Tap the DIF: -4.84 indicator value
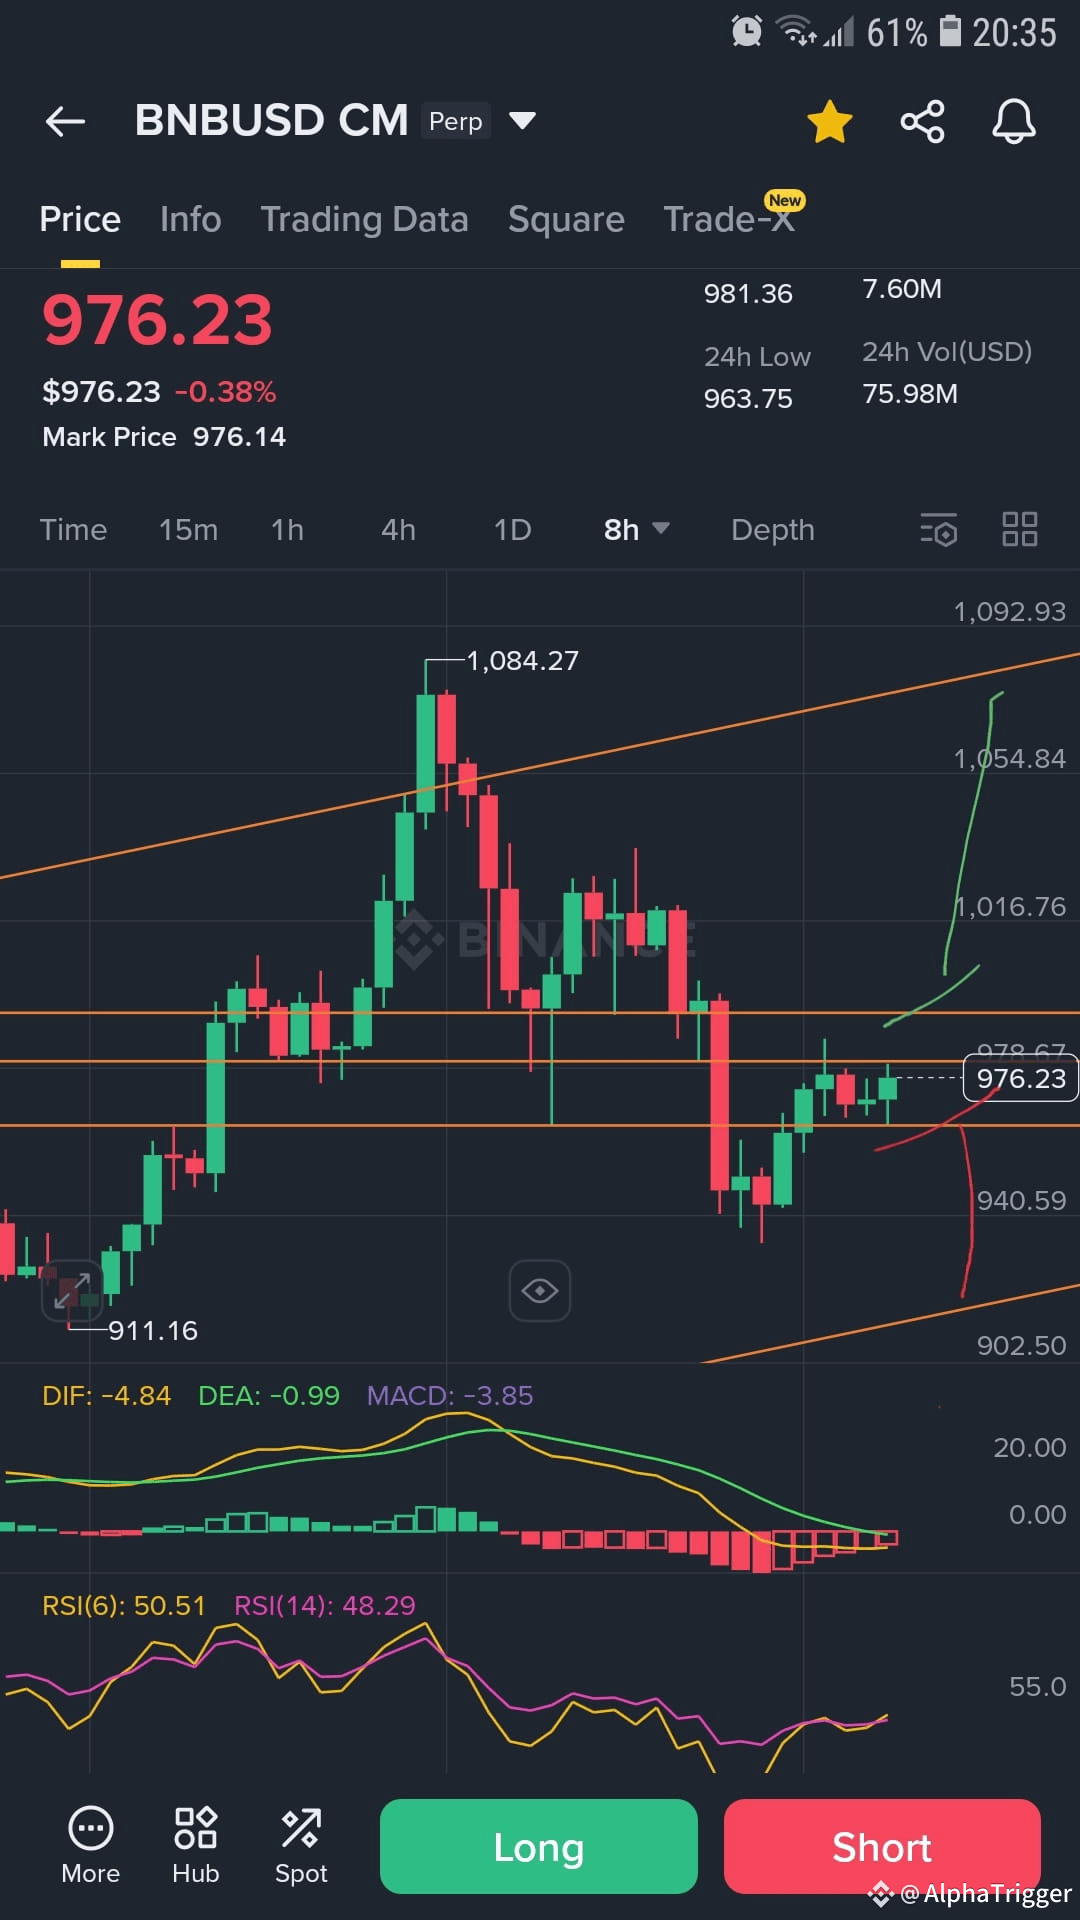The height and width of the screenshot is (1920, 1080). [107, 1395]
